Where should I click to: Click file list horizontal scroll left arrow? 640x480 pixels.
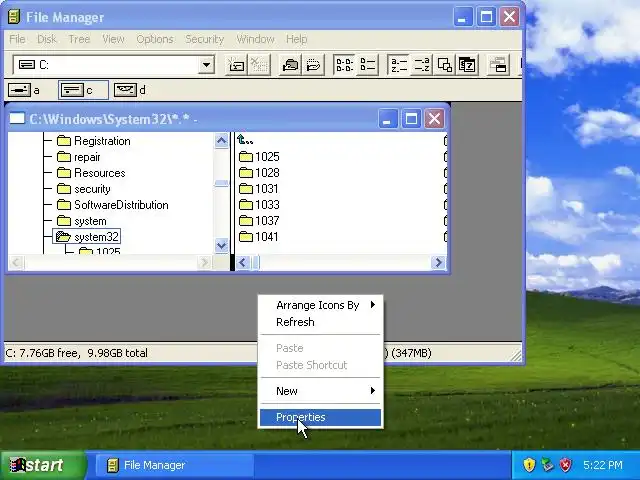(x=243, y=262)
